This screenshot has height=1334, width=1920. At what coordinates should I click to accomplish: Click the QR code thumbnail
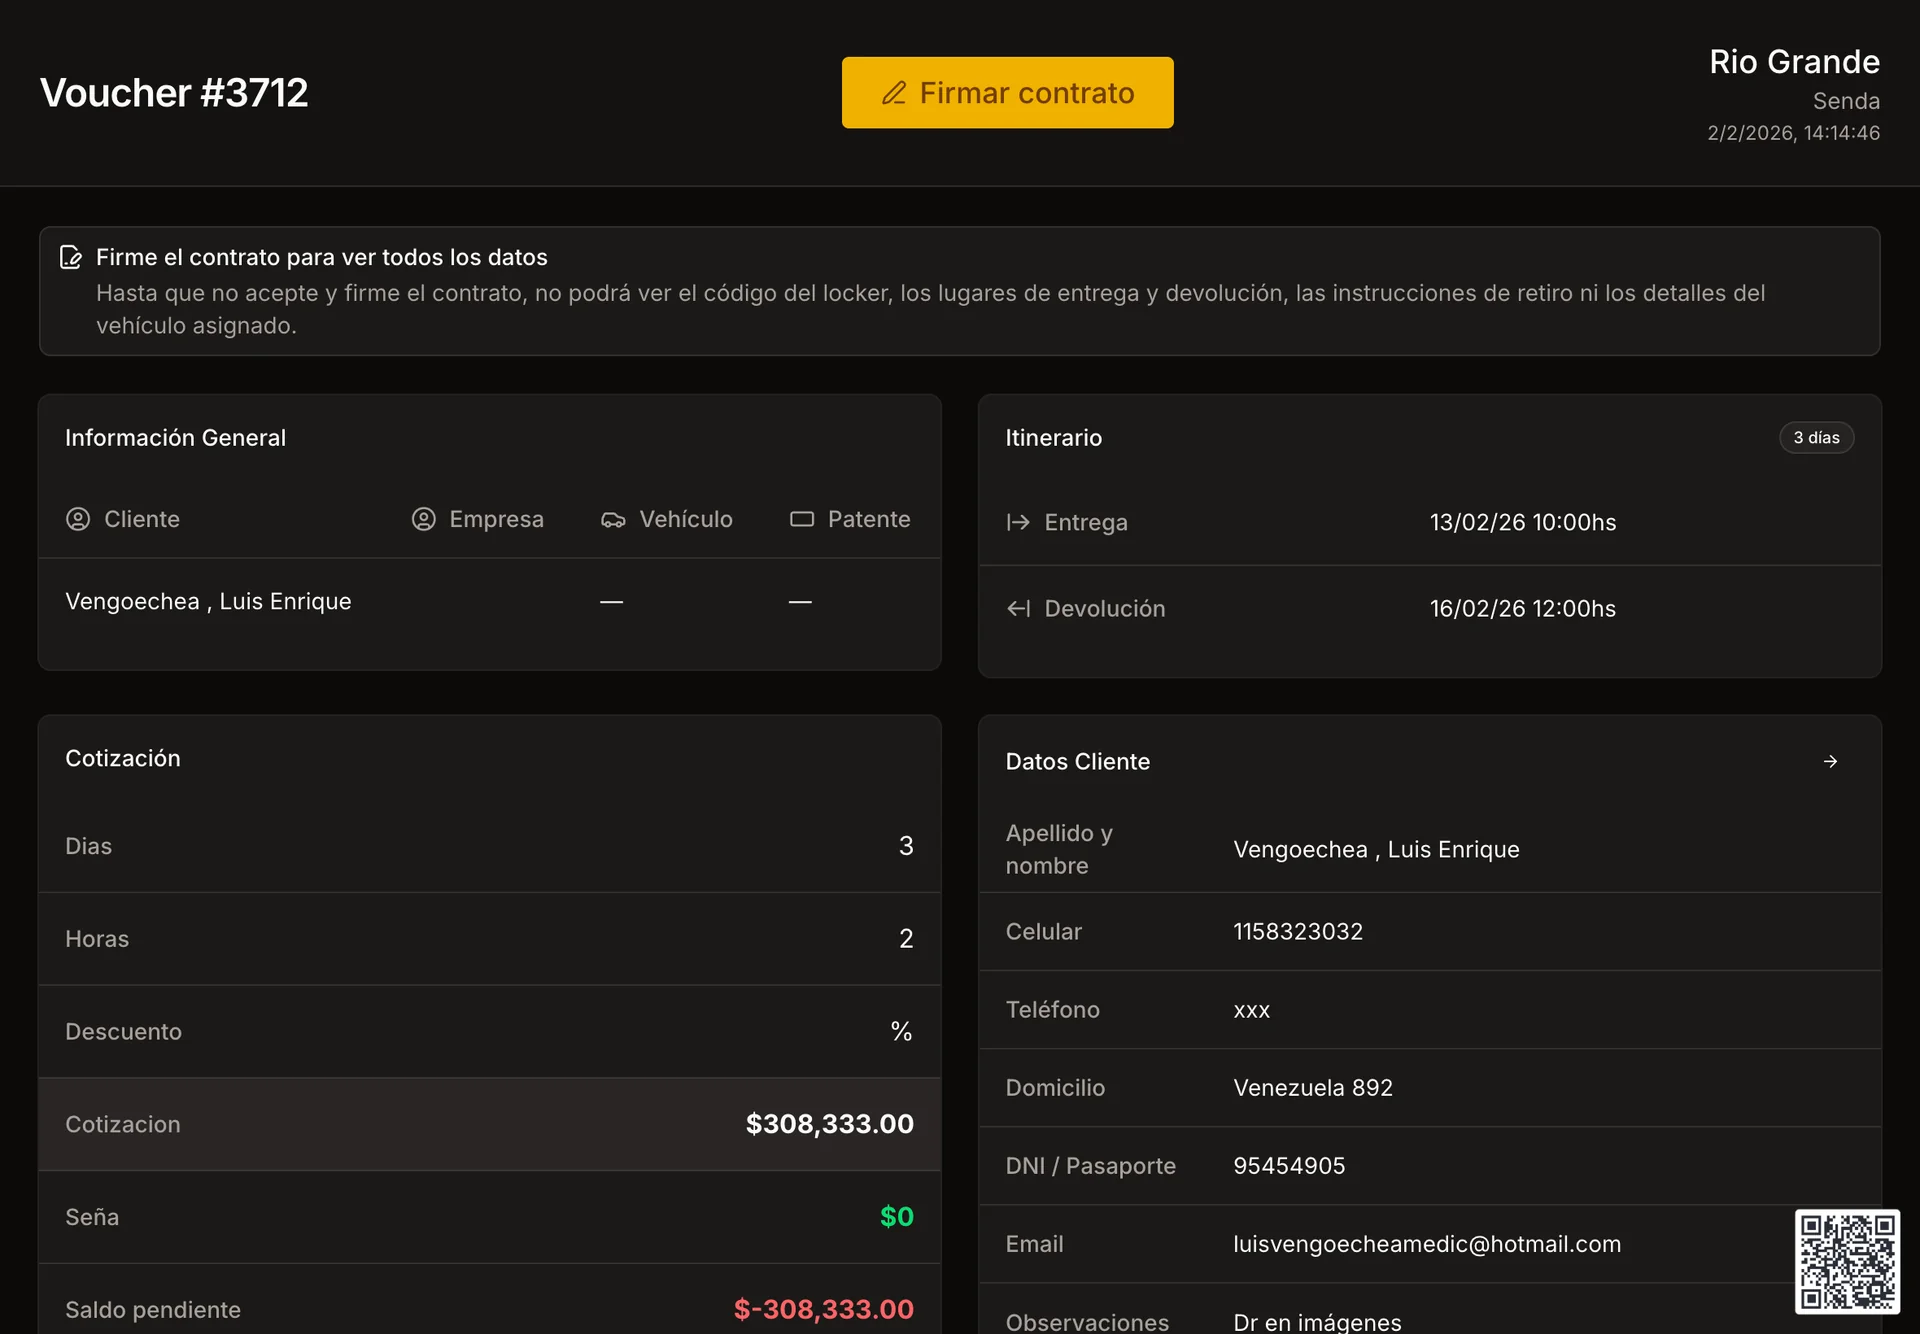(1846, 1260)
